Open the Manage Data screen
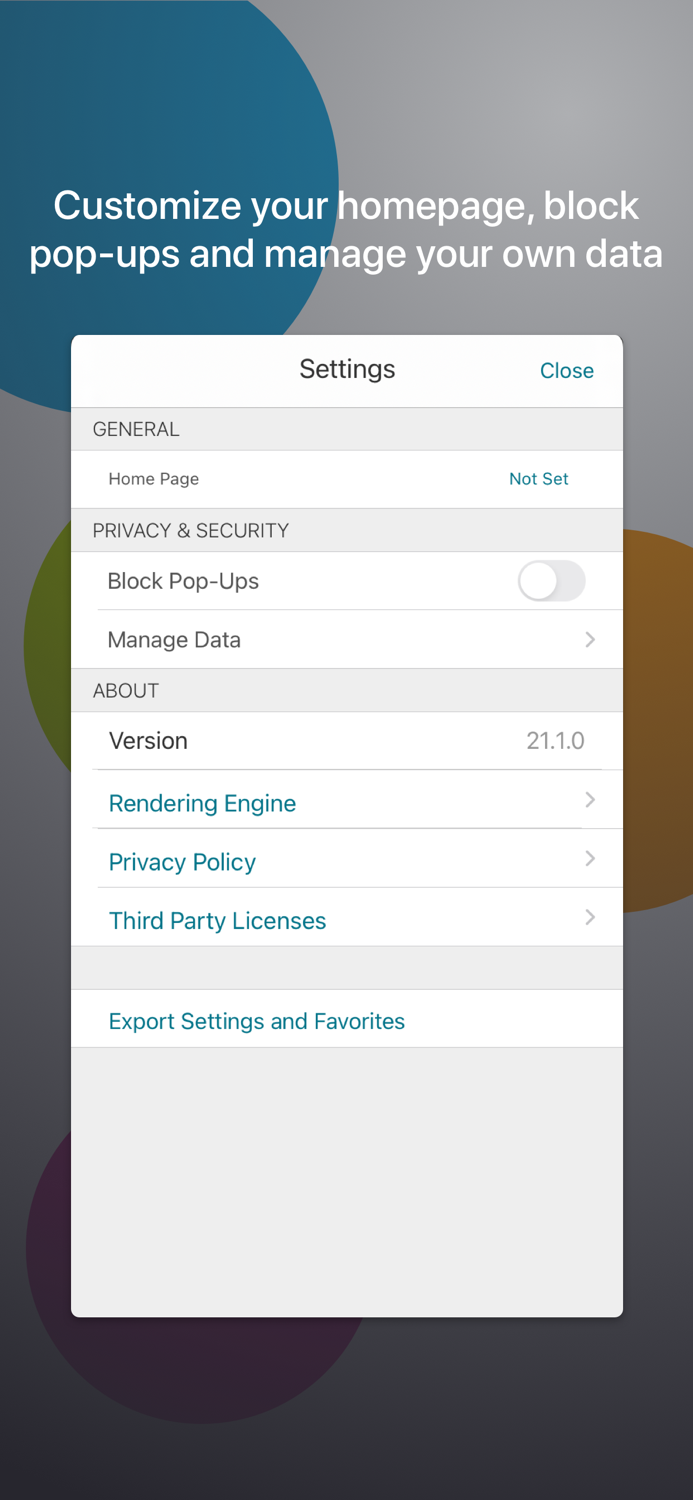 pos(174,639)
